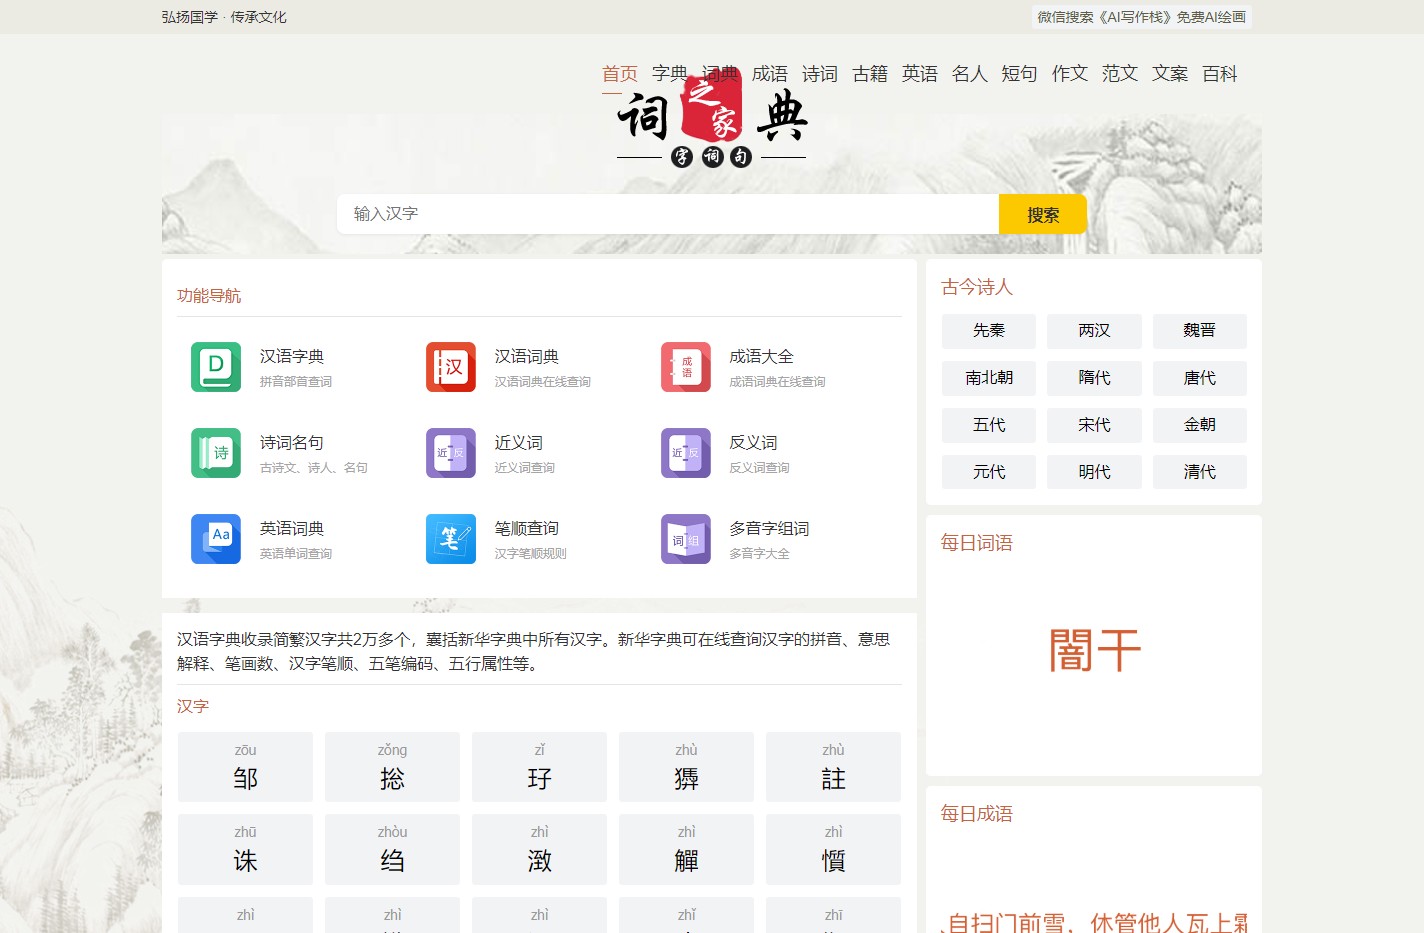Select the 隋代 poet era
The image size is (1424, 933).
click(x=1094, y=378)
